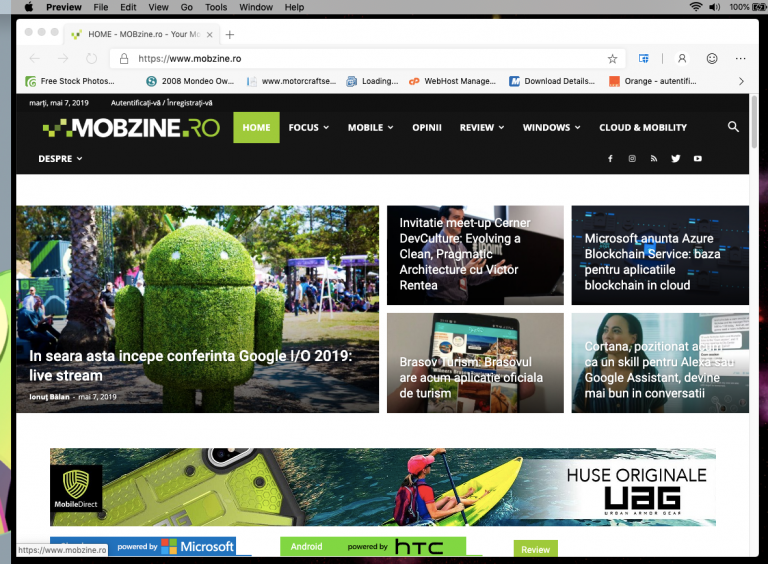Open the Go menu
768x564 pixels.
tap(187, 7)
